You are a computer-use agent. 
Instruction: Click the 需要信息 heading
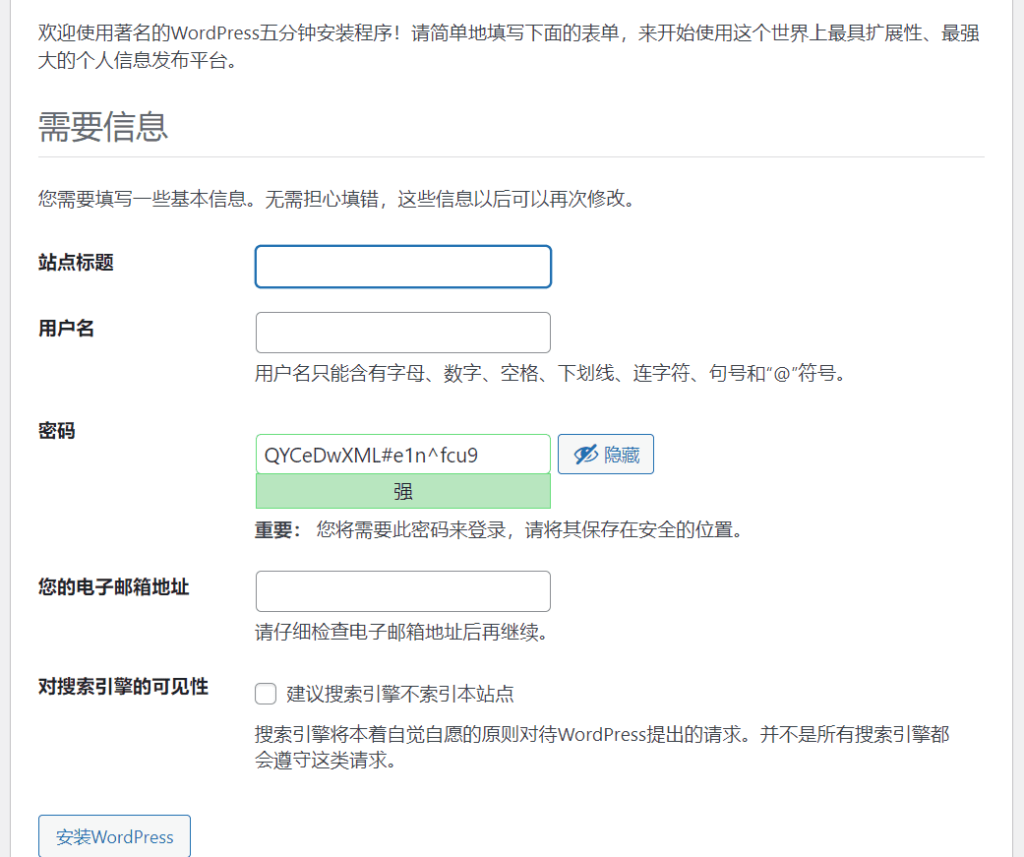click(103, 127)
